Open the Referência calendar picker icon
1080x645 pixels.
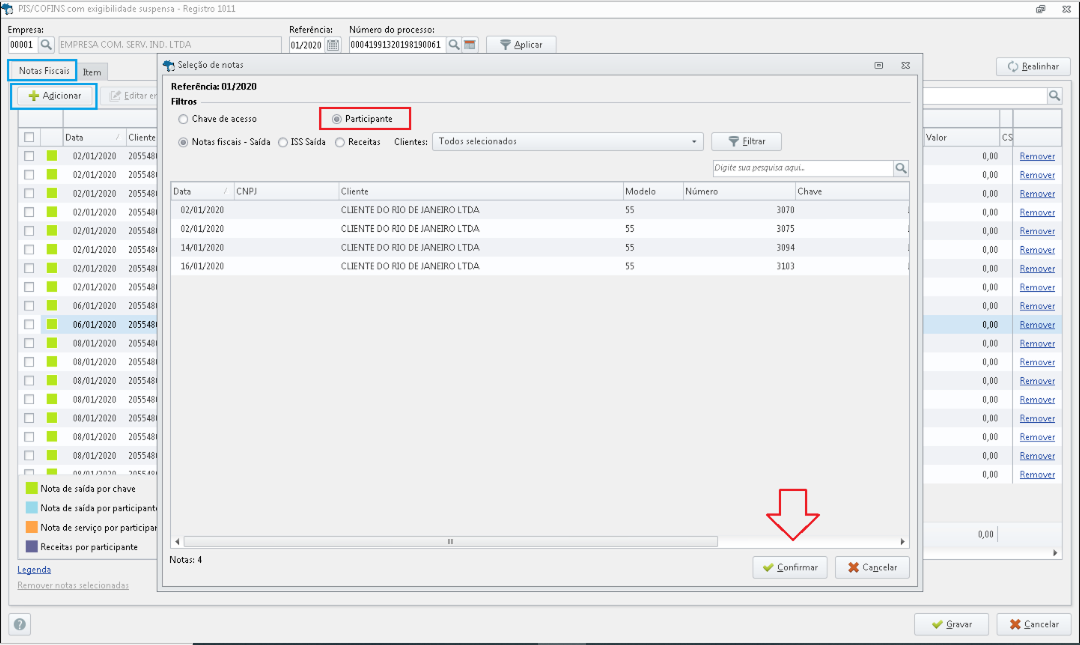332,45
